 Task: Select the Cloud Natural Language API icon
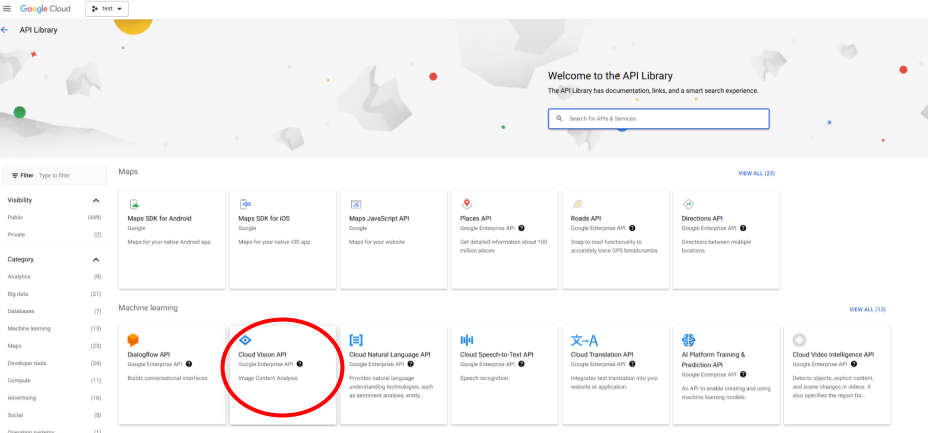pyautogui.click(x=356, y=340)
